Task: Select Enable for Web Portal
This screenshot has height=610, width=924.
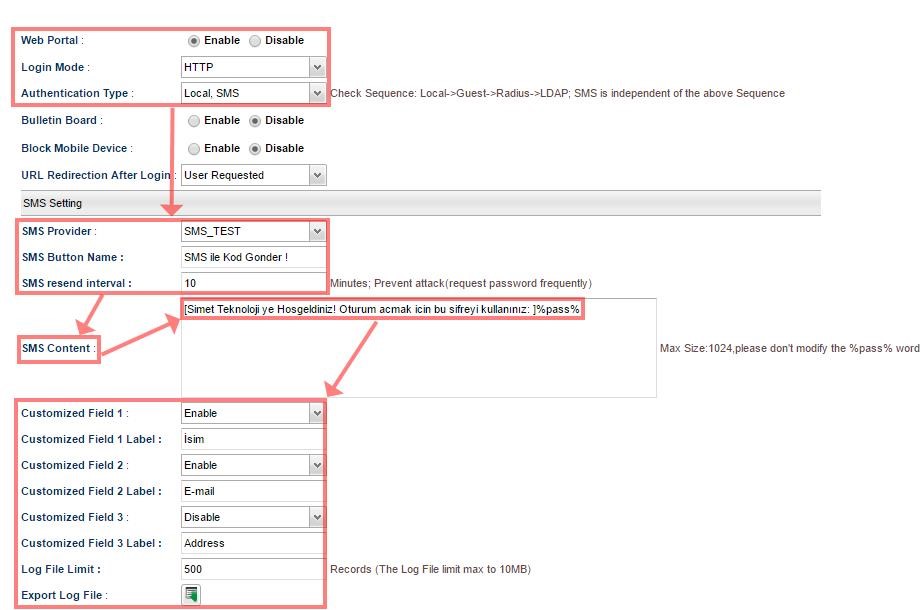Action: [194, 41]
